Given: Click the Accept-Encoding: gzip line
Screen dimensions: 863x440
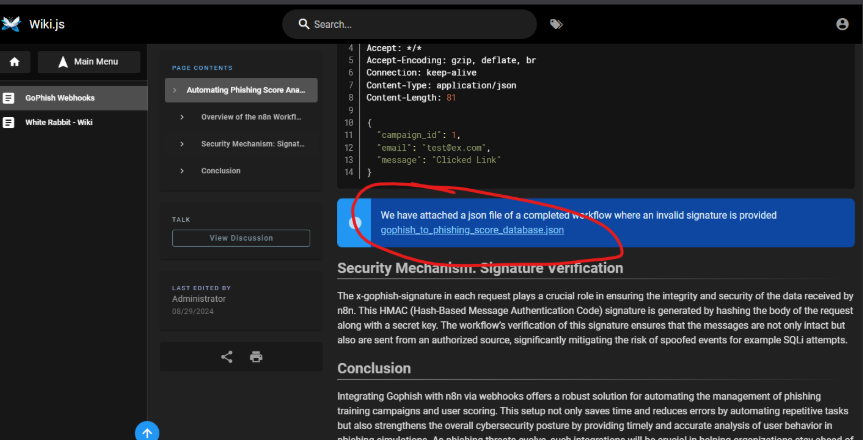Looking at the screenshot, I should tap(451, 61).
